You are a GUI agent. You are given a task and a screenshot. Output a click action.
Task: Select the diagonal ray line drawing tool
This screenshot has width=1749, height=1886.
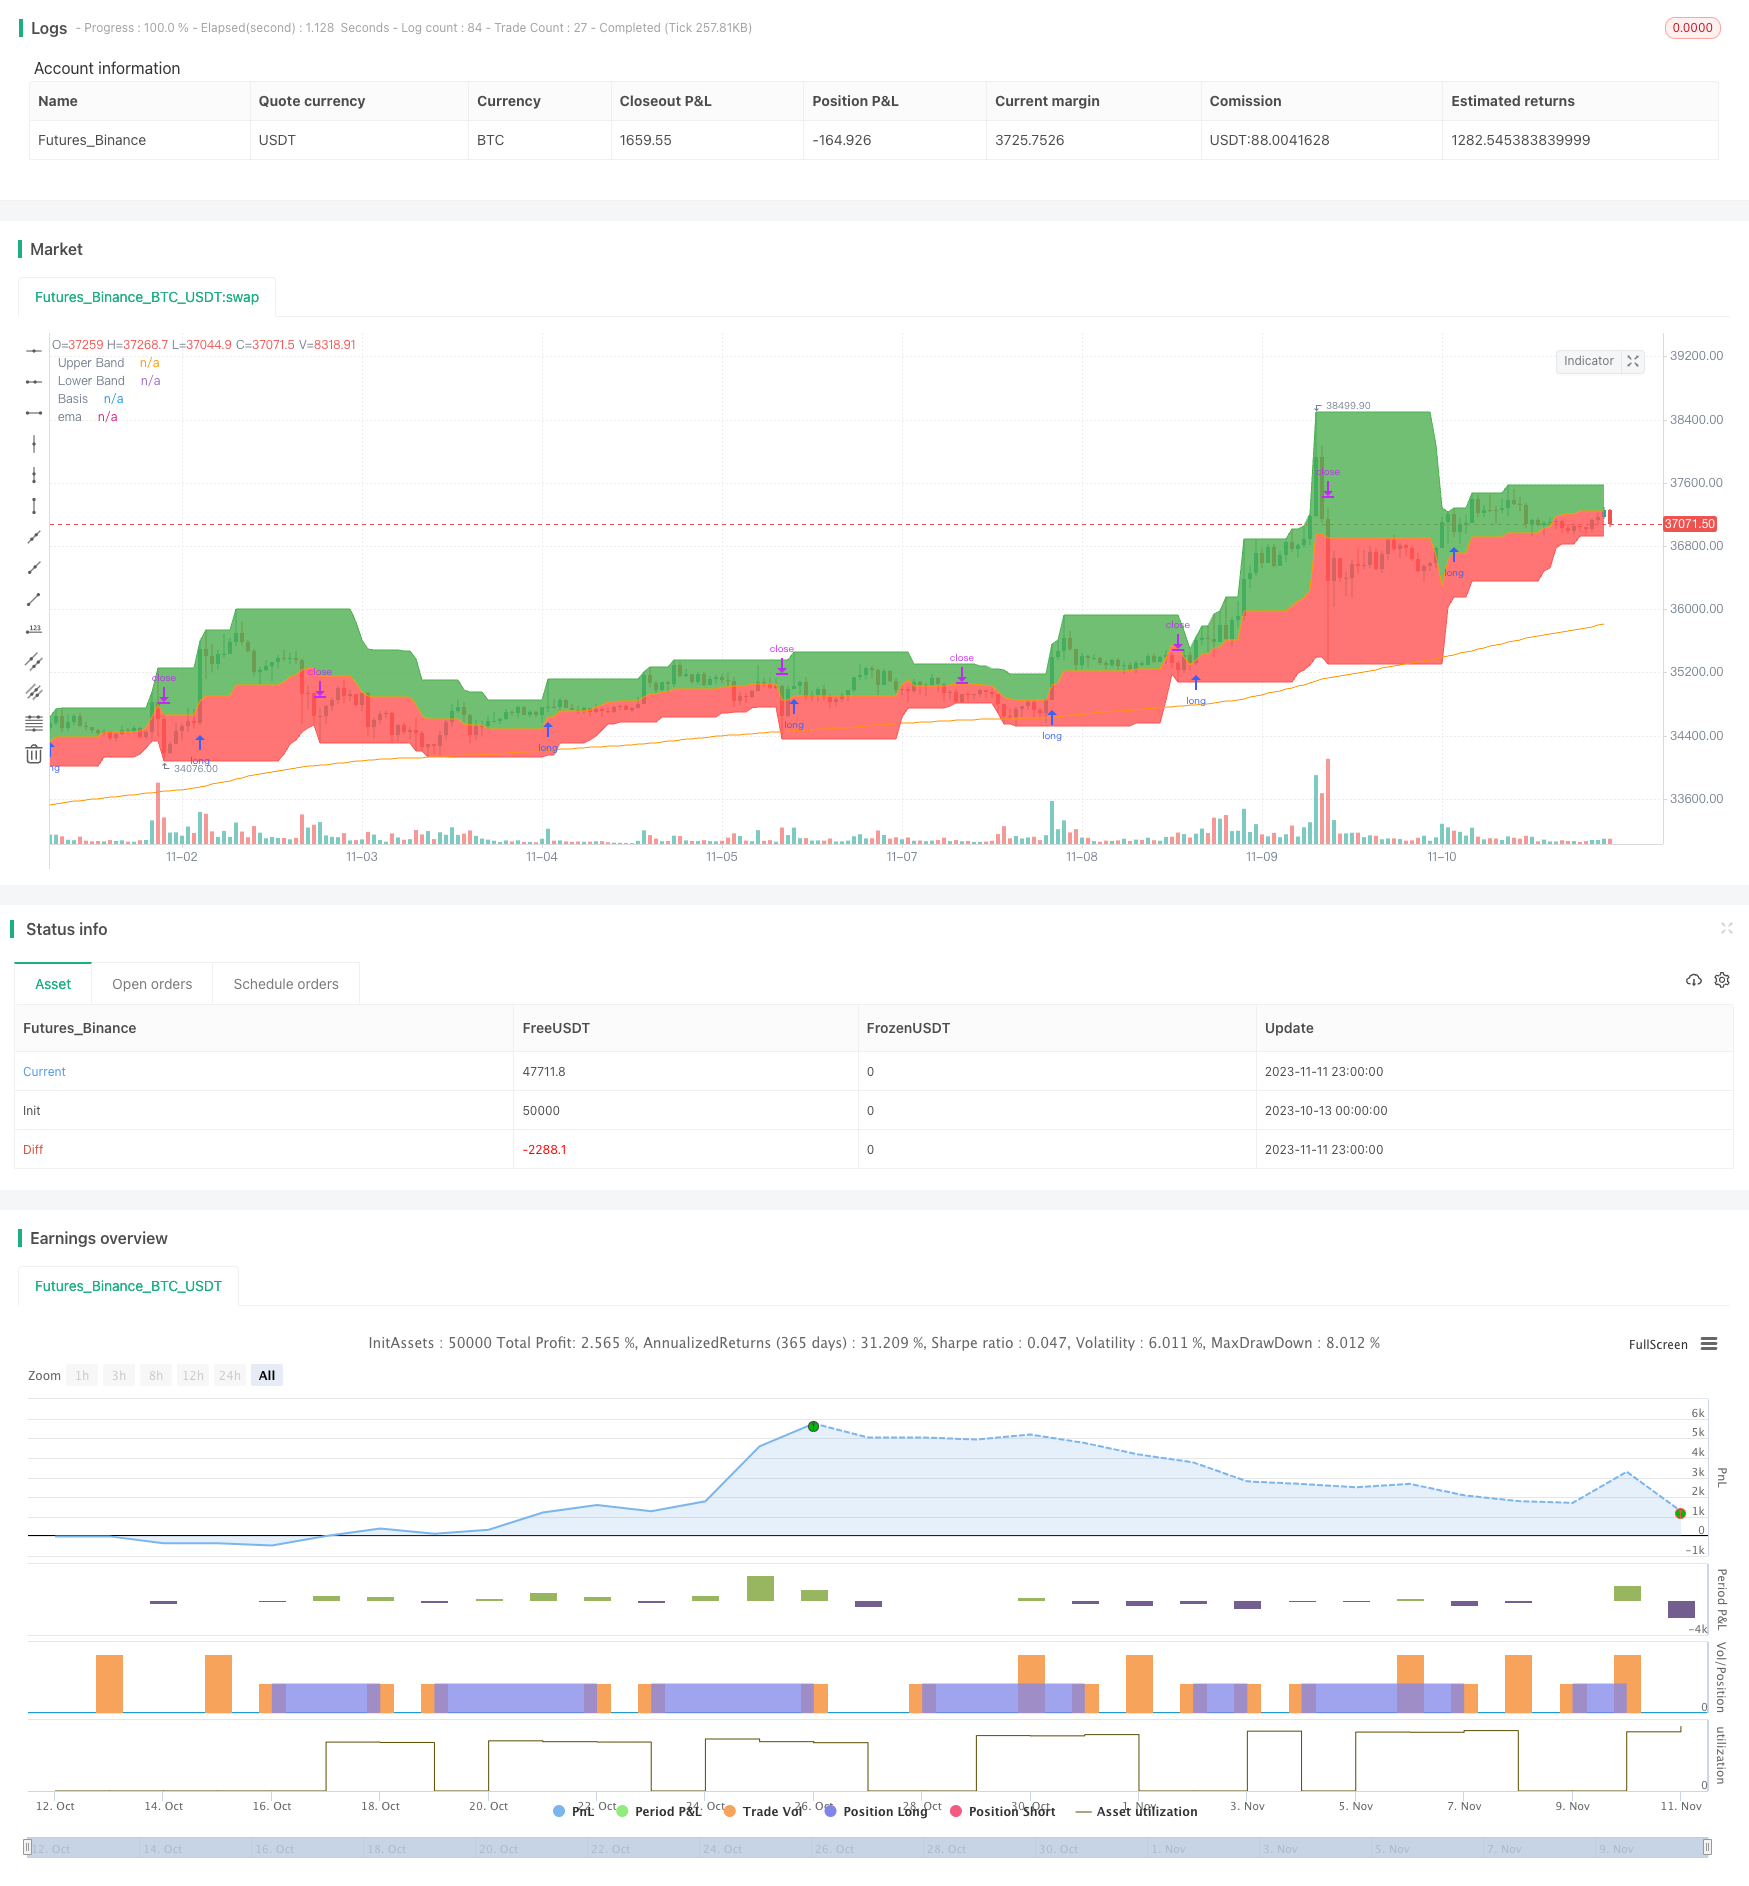[34, 568]
